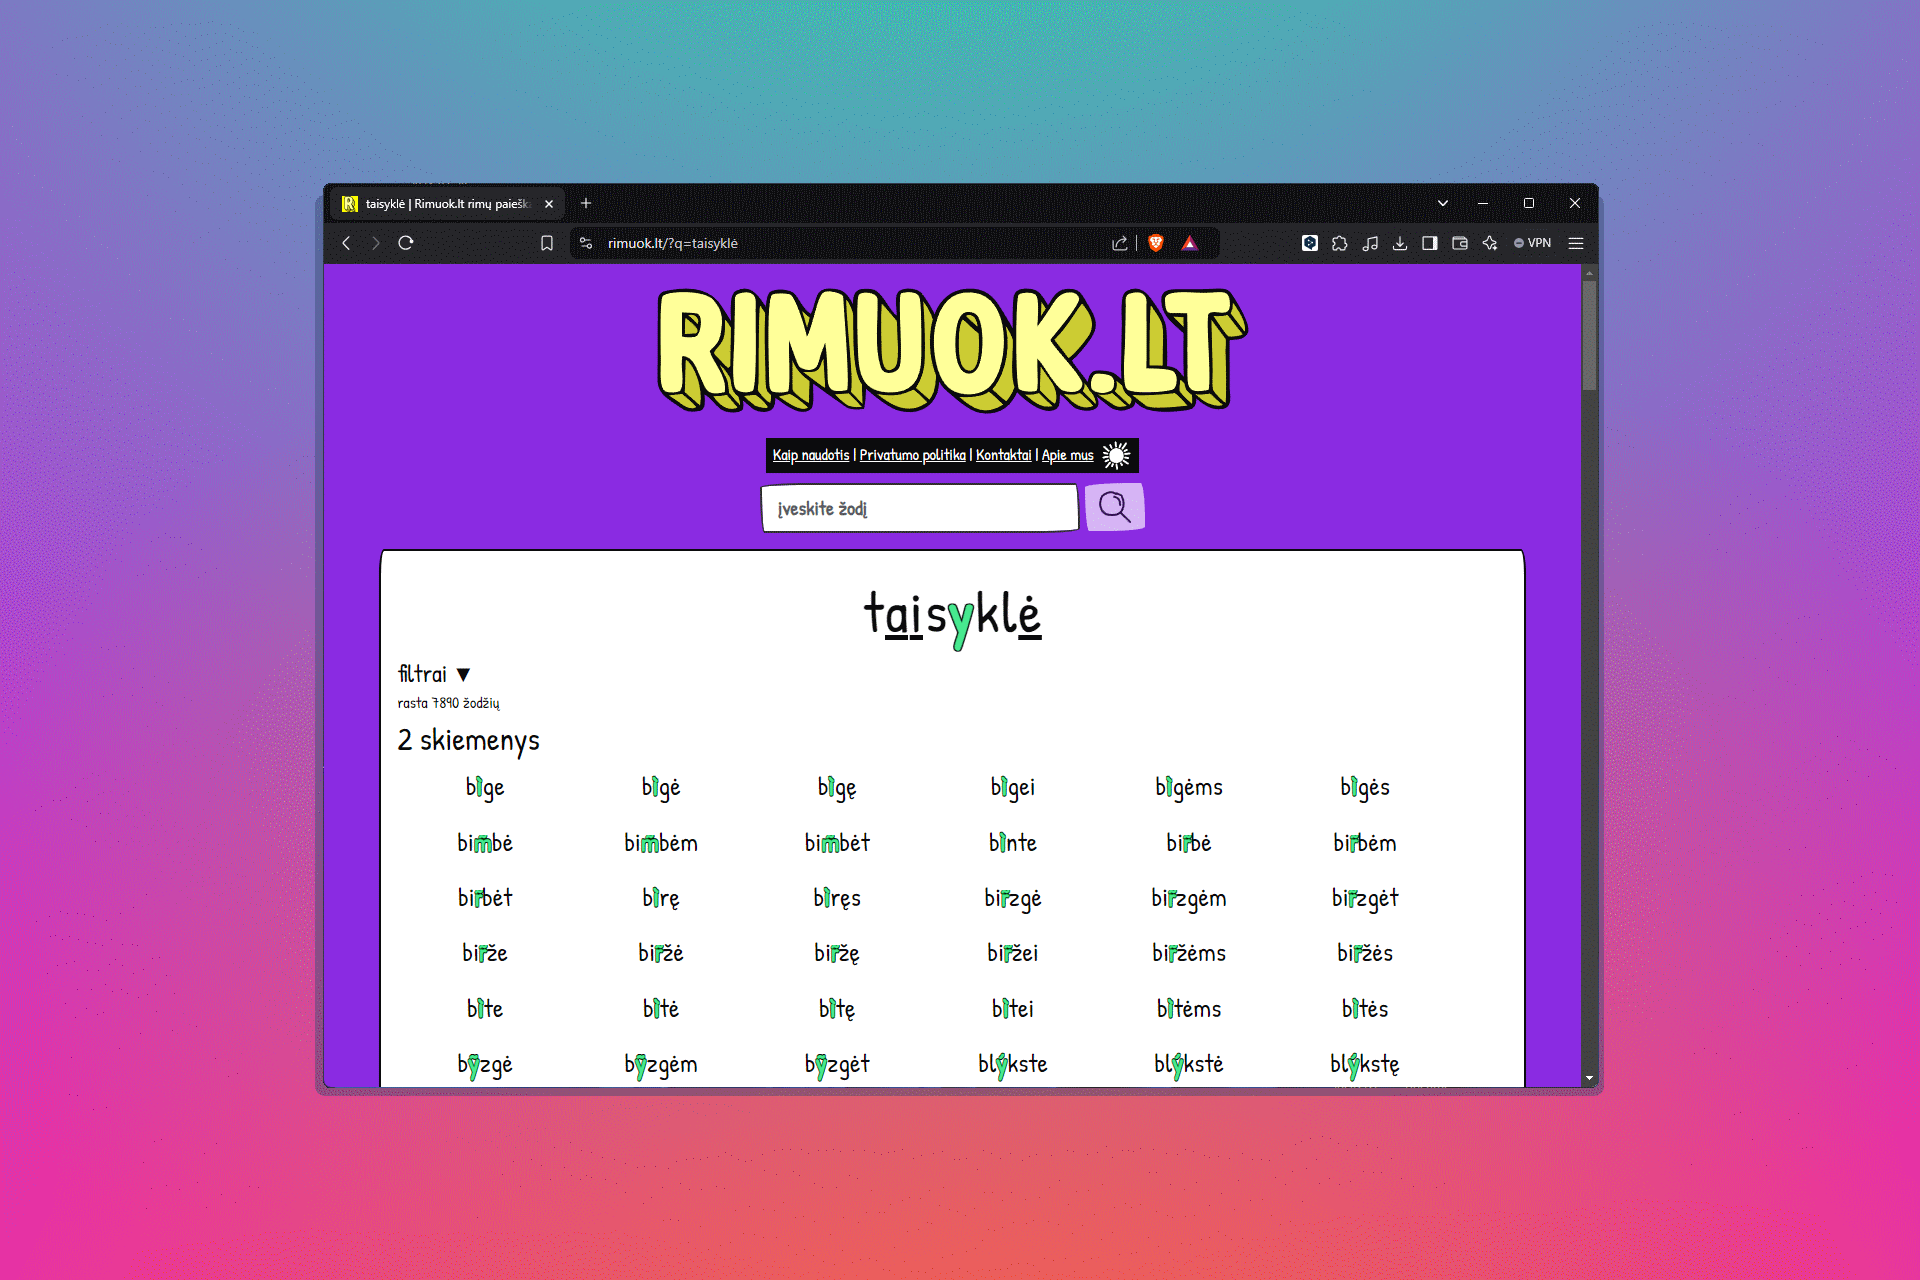1920x1280 pixels.
Task: Open the Apie mus link
Action: tap(1068, 455)
